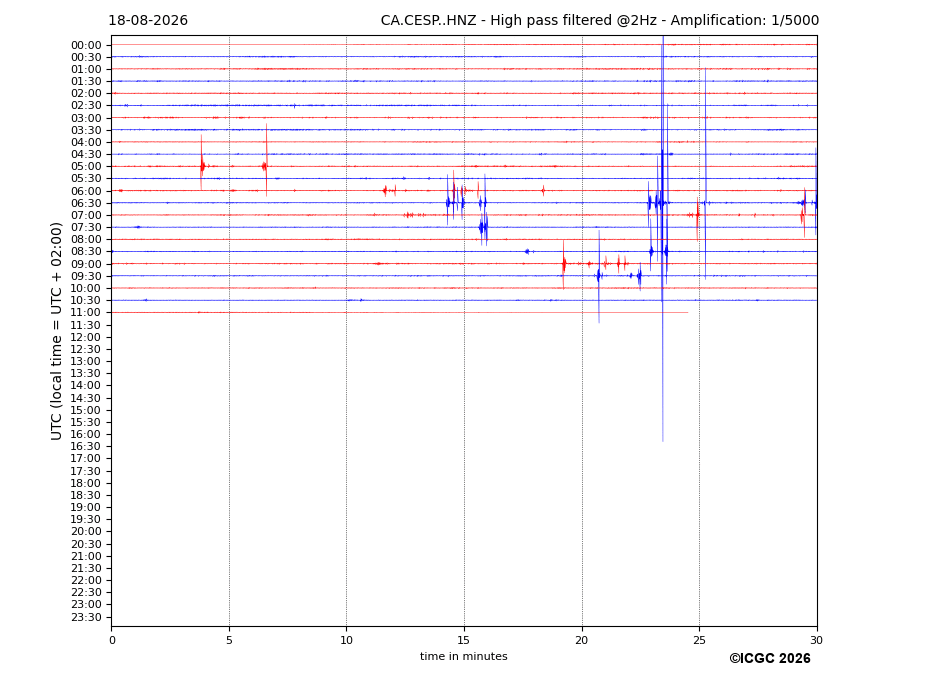Click the 23:30 time row label
Image resolution: width=927 pixels, height=696 pixels.
(x=86, y=618)
